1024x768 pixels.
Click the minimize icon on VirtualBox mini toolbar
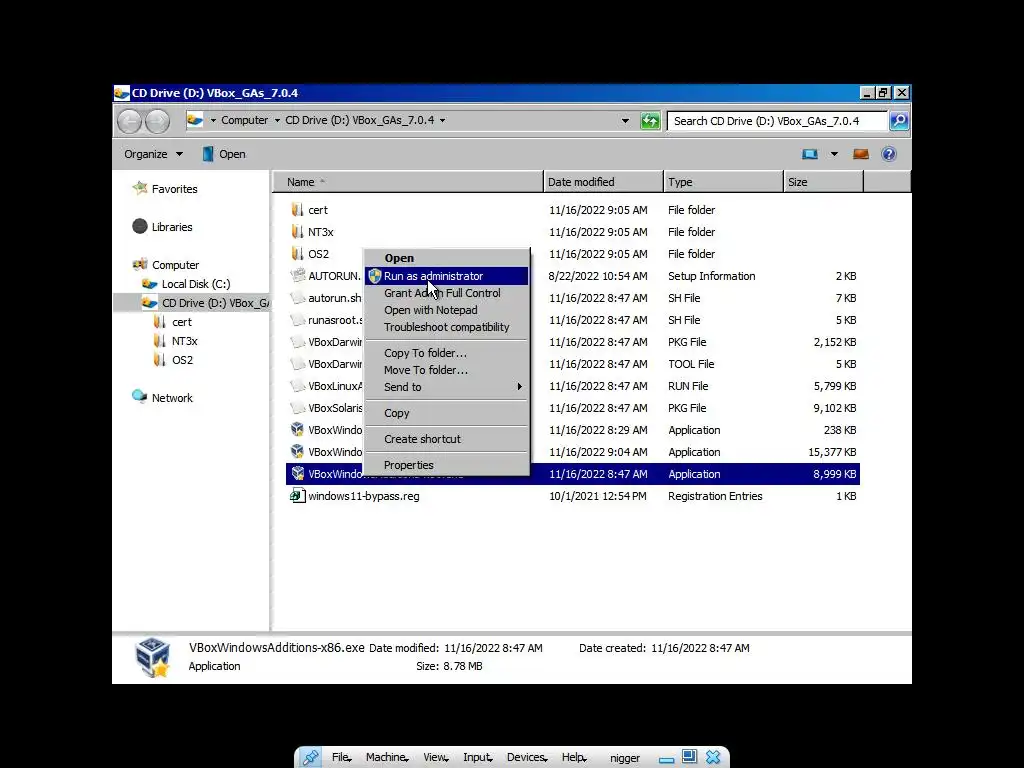[x=666, y=760]
